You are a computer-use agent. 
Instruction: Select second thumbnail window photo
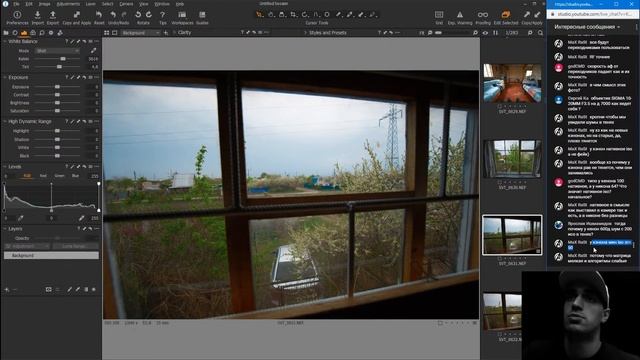pos(512,159)
